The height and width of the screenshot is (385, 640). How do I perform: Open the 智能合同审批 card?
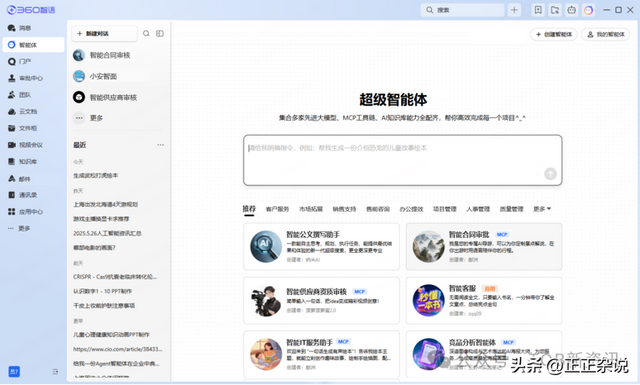click(x=484, y=246)
